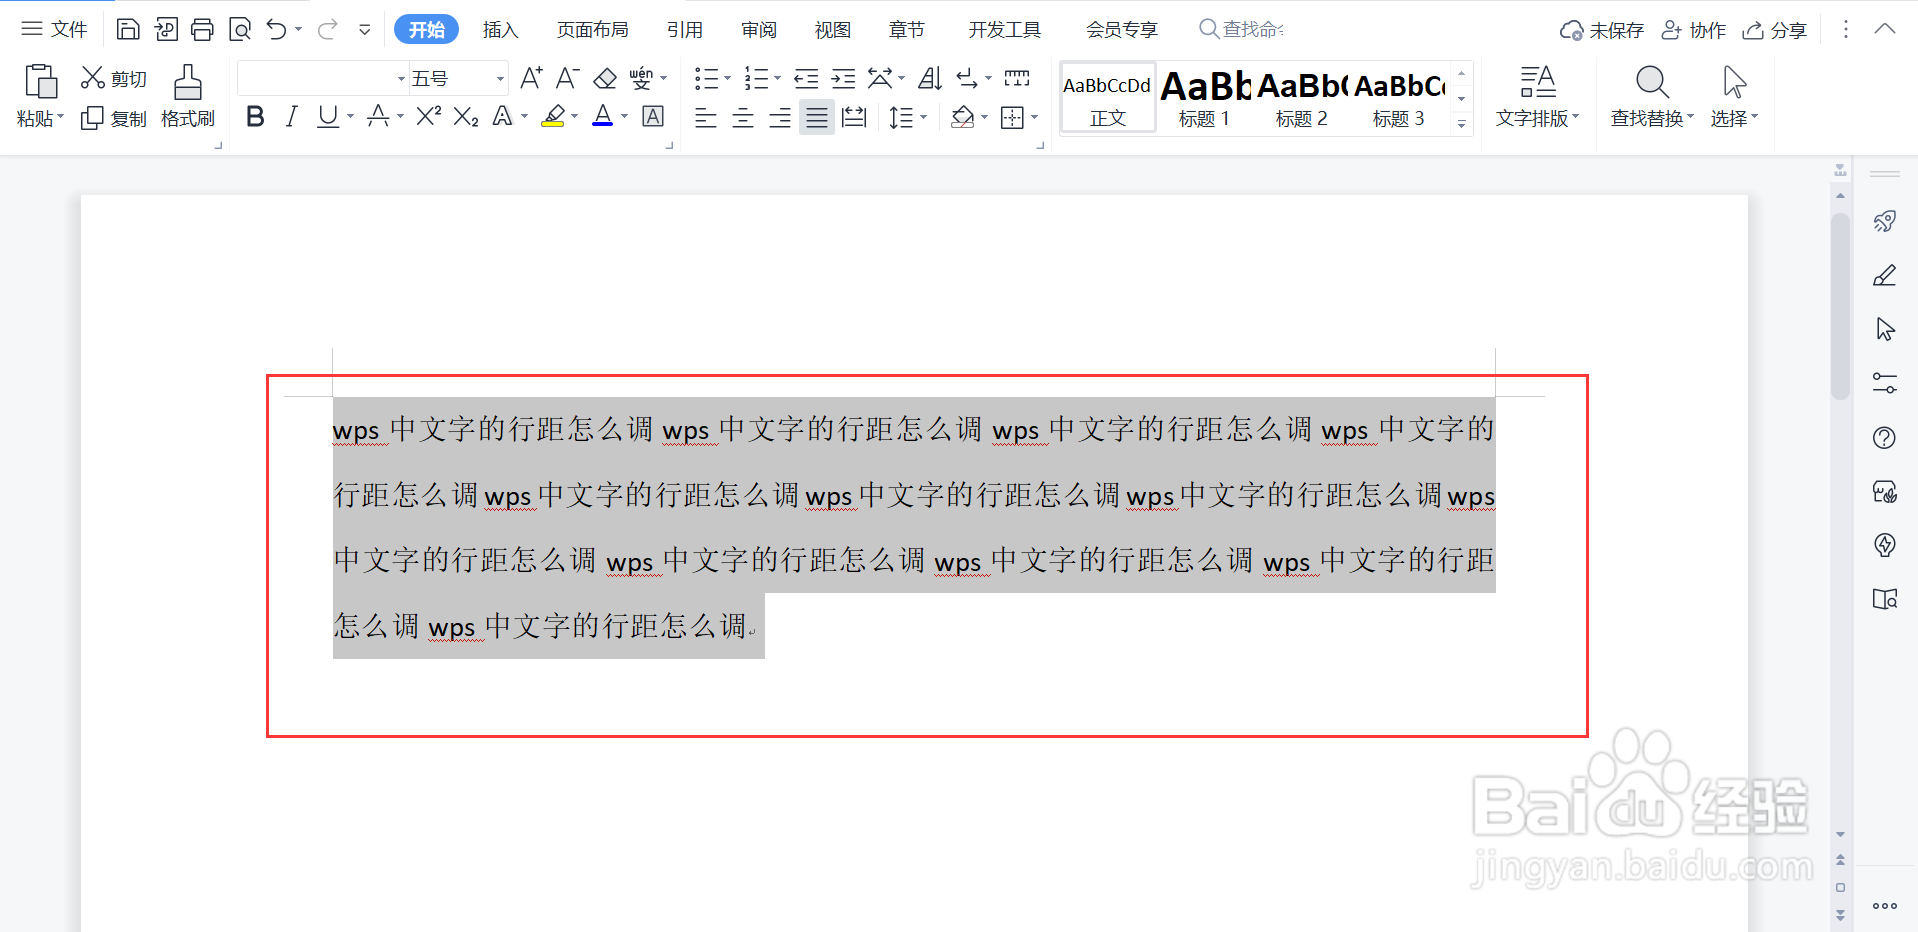Click the paragraph shading fill button
1918x932 pixels.
(x=962, y=118)
